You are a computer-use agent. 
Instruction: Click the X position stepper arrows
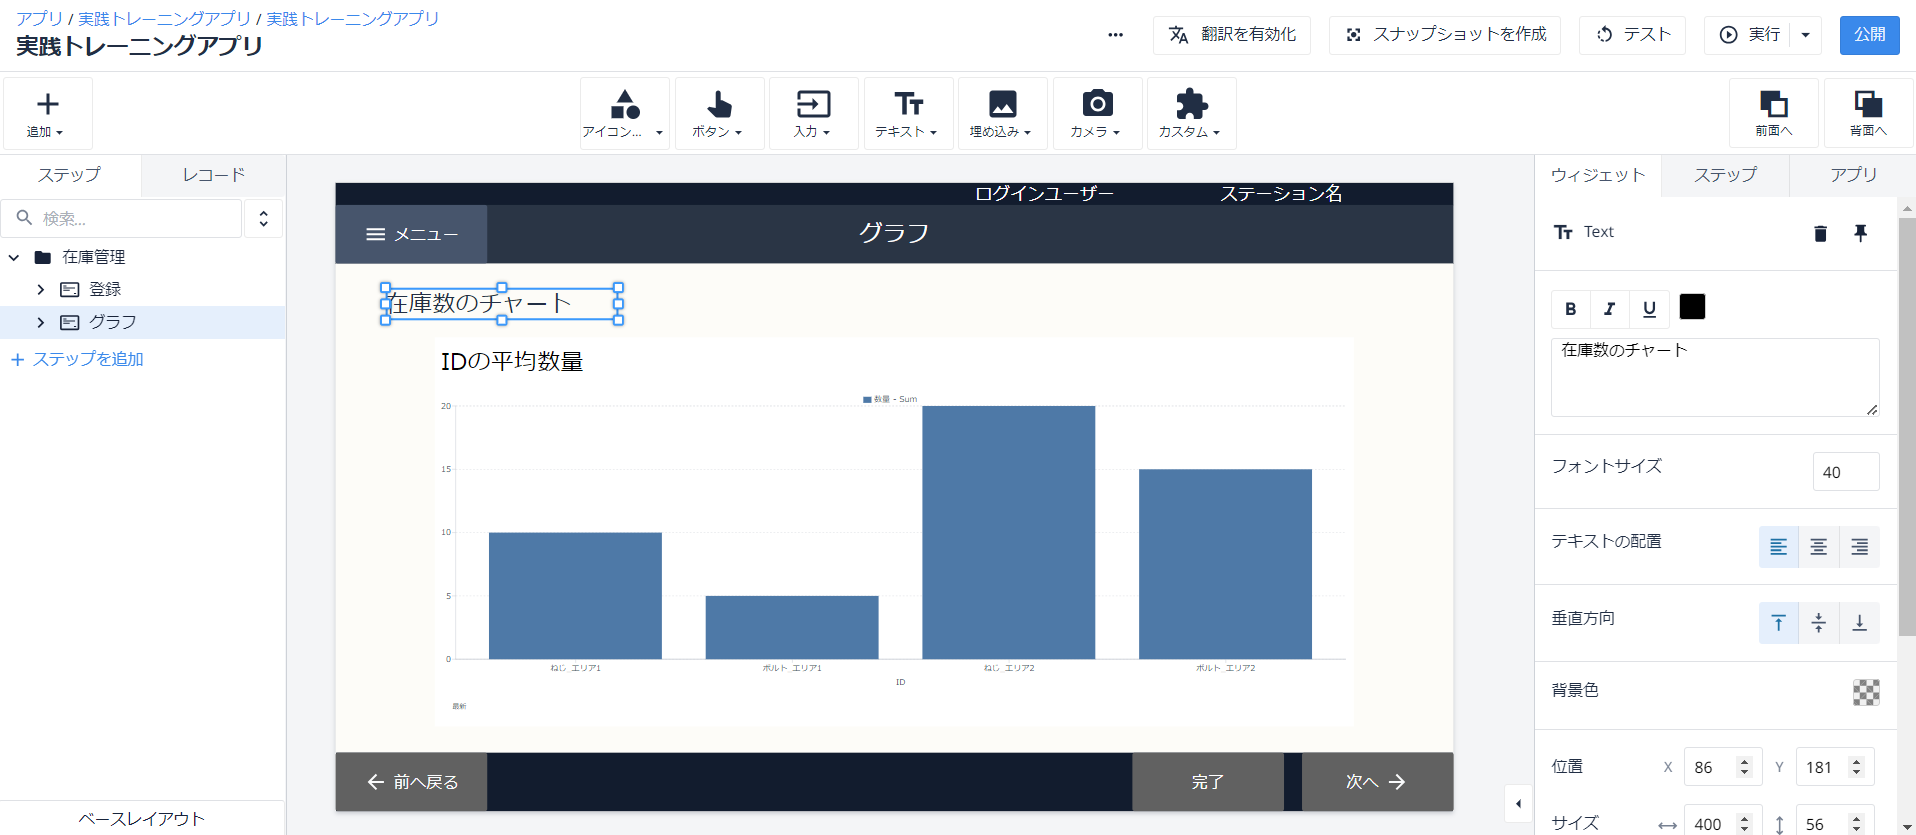point(1744,767)
